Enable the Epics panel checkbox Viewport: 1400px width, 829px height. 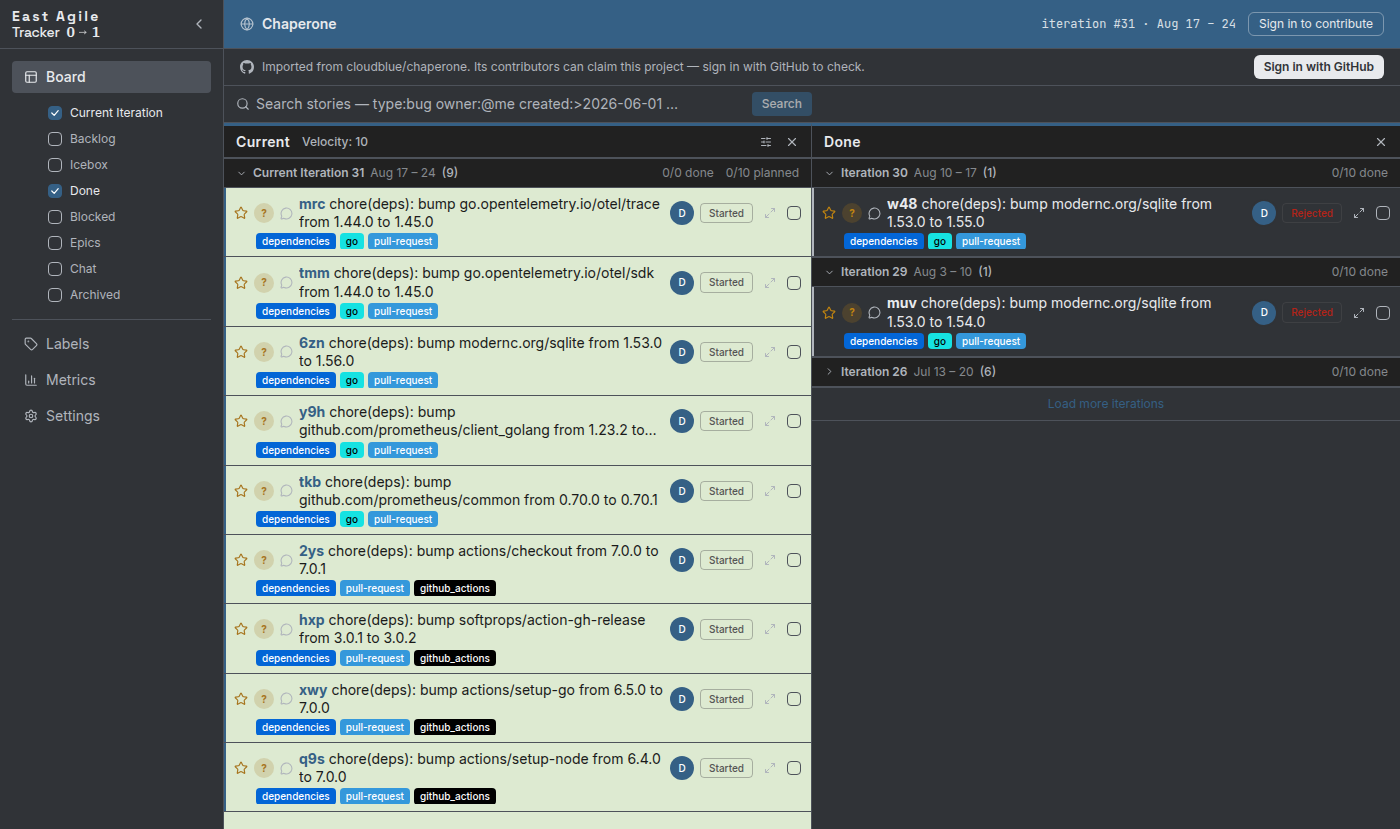click(55, 243)
